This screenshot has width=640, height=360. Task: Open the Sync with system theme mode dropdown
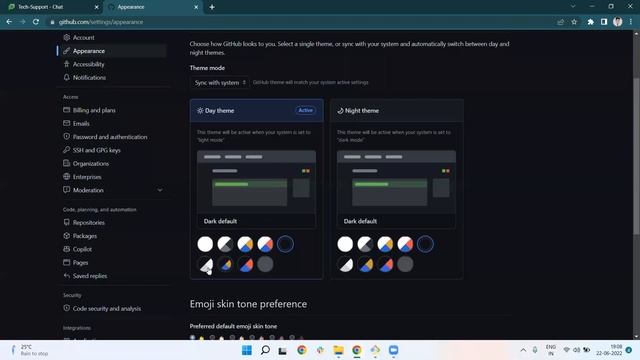pyautogui.click(x=220, y=82)
